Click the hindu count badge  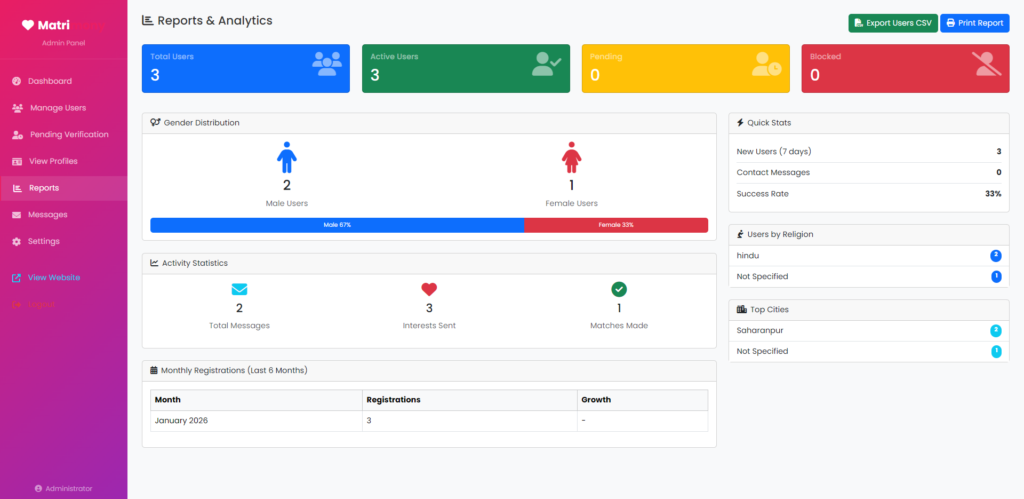pos(996,256)
